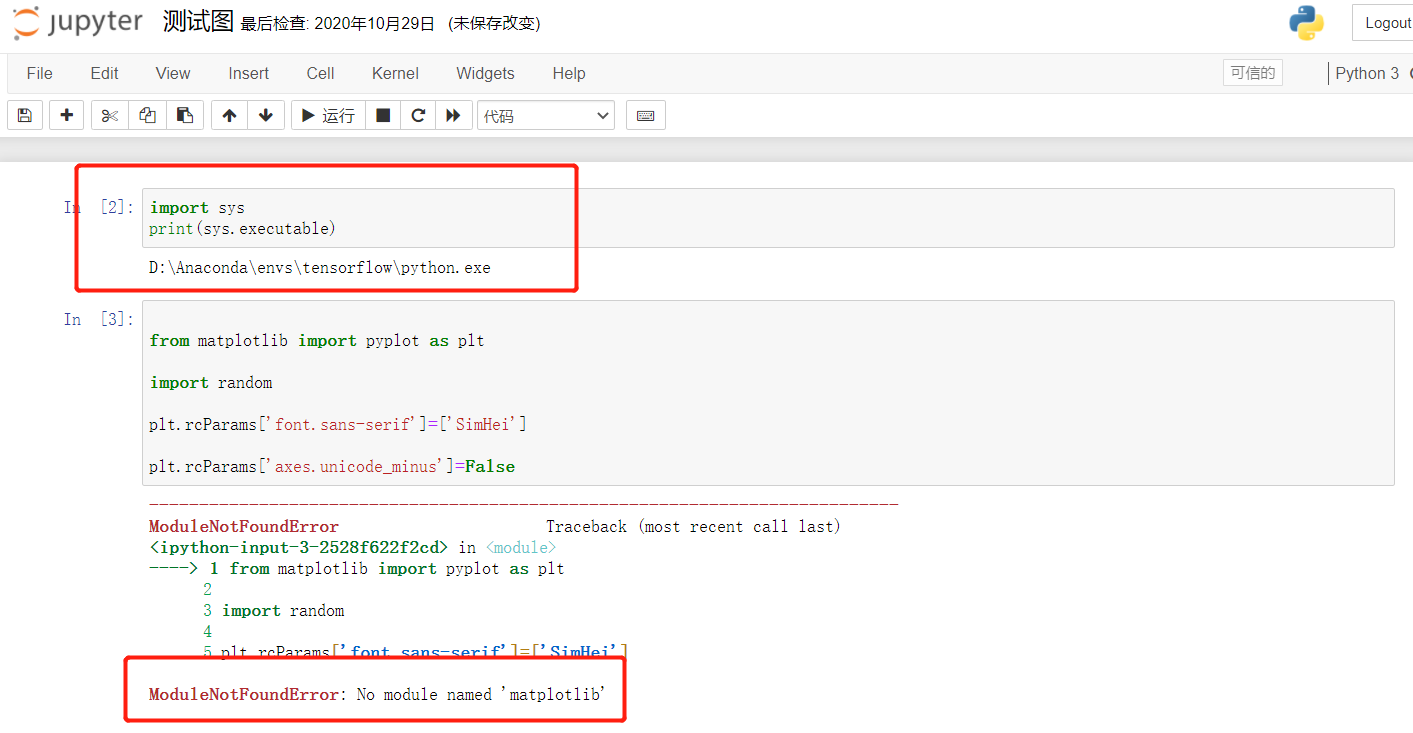Screen dimensions: 1413x733
Task: Click the ipython-input-3 traceback reference
Action: pos(298,547)
